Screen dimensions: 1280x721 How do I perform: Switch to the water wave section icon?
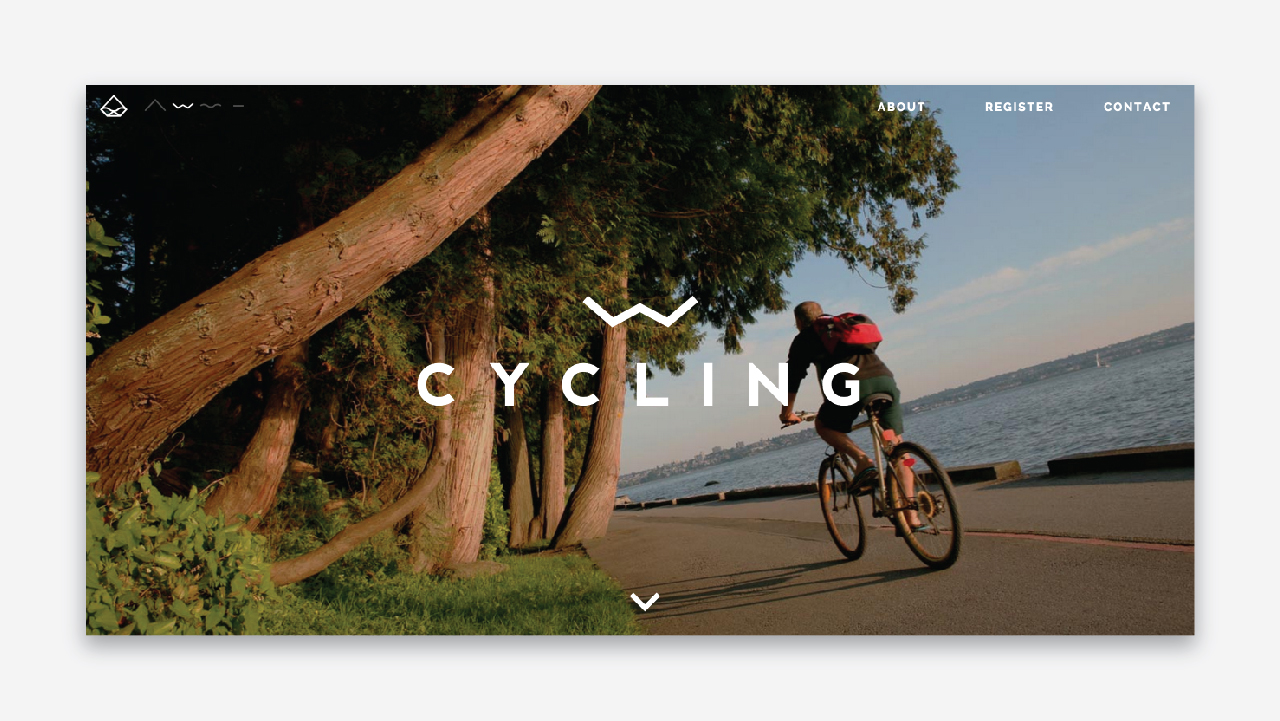(210, 105)
